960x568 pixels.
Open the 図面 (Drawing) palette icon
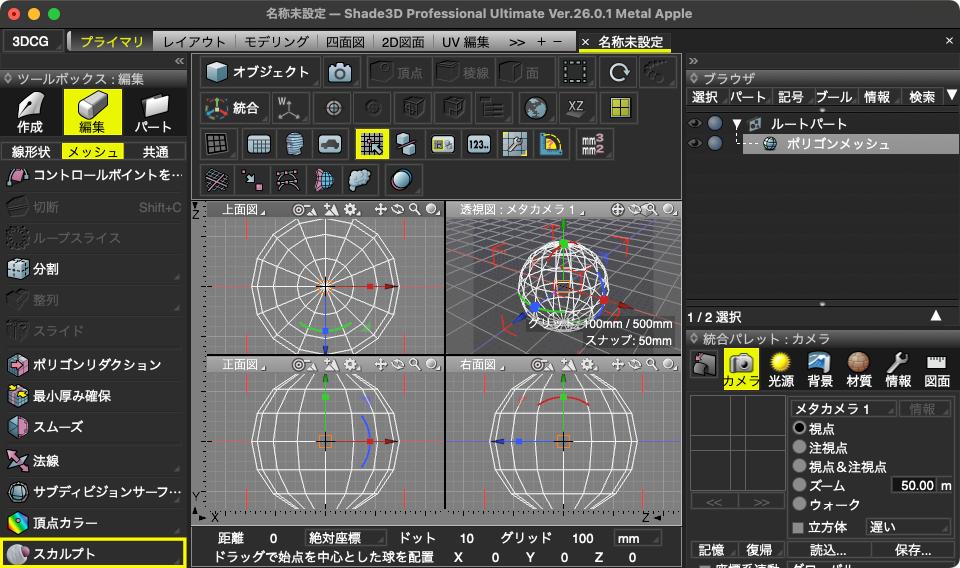click(937, 368)
